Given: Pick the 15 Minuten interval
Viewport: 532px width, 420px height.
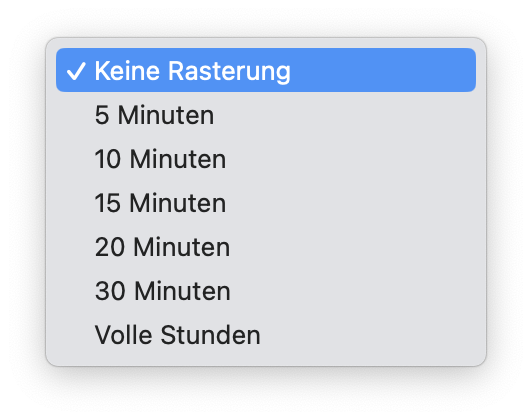Looking at the screenshot, I should (266, 203).
